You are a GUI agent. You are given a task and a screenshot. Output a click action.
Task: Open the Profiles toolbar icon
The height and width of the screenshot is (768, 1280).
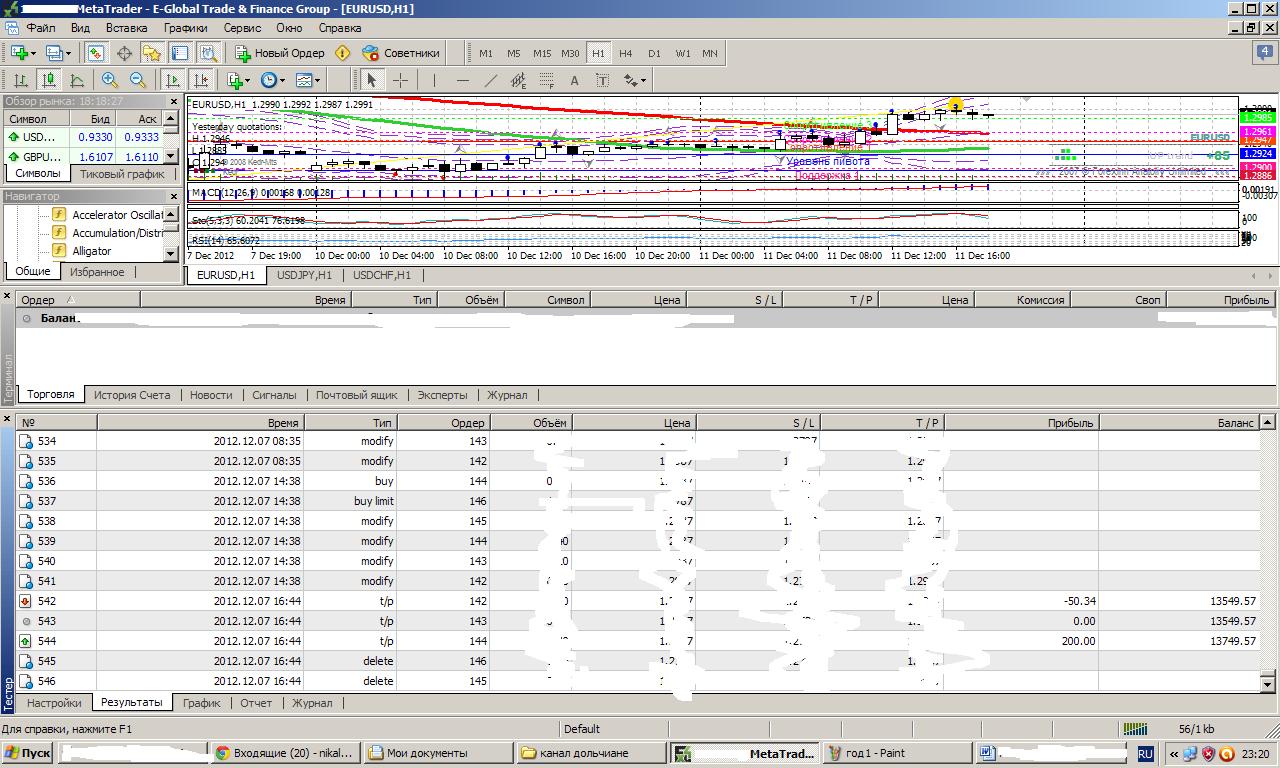57,53
